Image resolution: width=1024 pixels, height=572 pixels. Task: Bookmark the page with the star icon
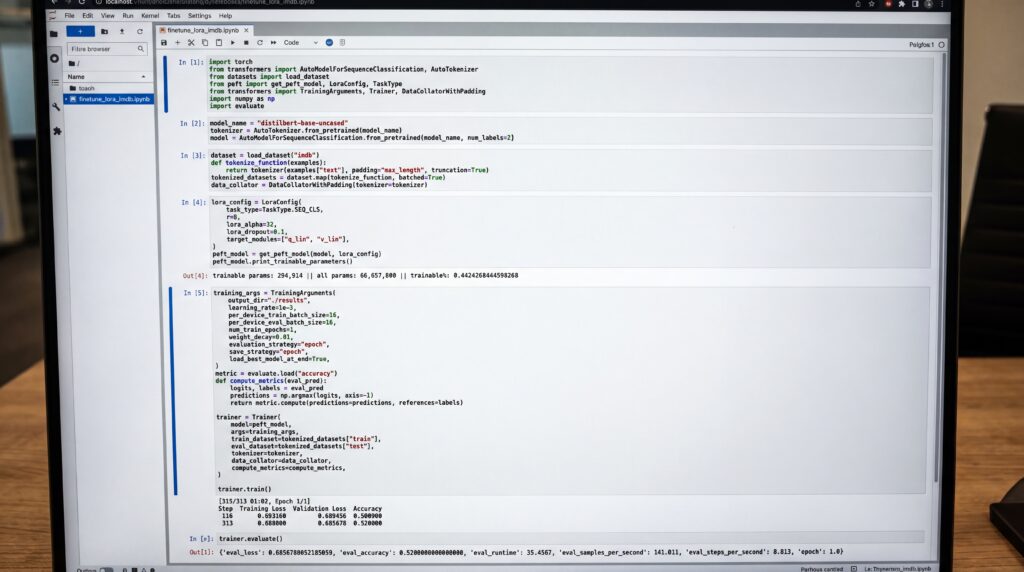(x=872, y=3)
